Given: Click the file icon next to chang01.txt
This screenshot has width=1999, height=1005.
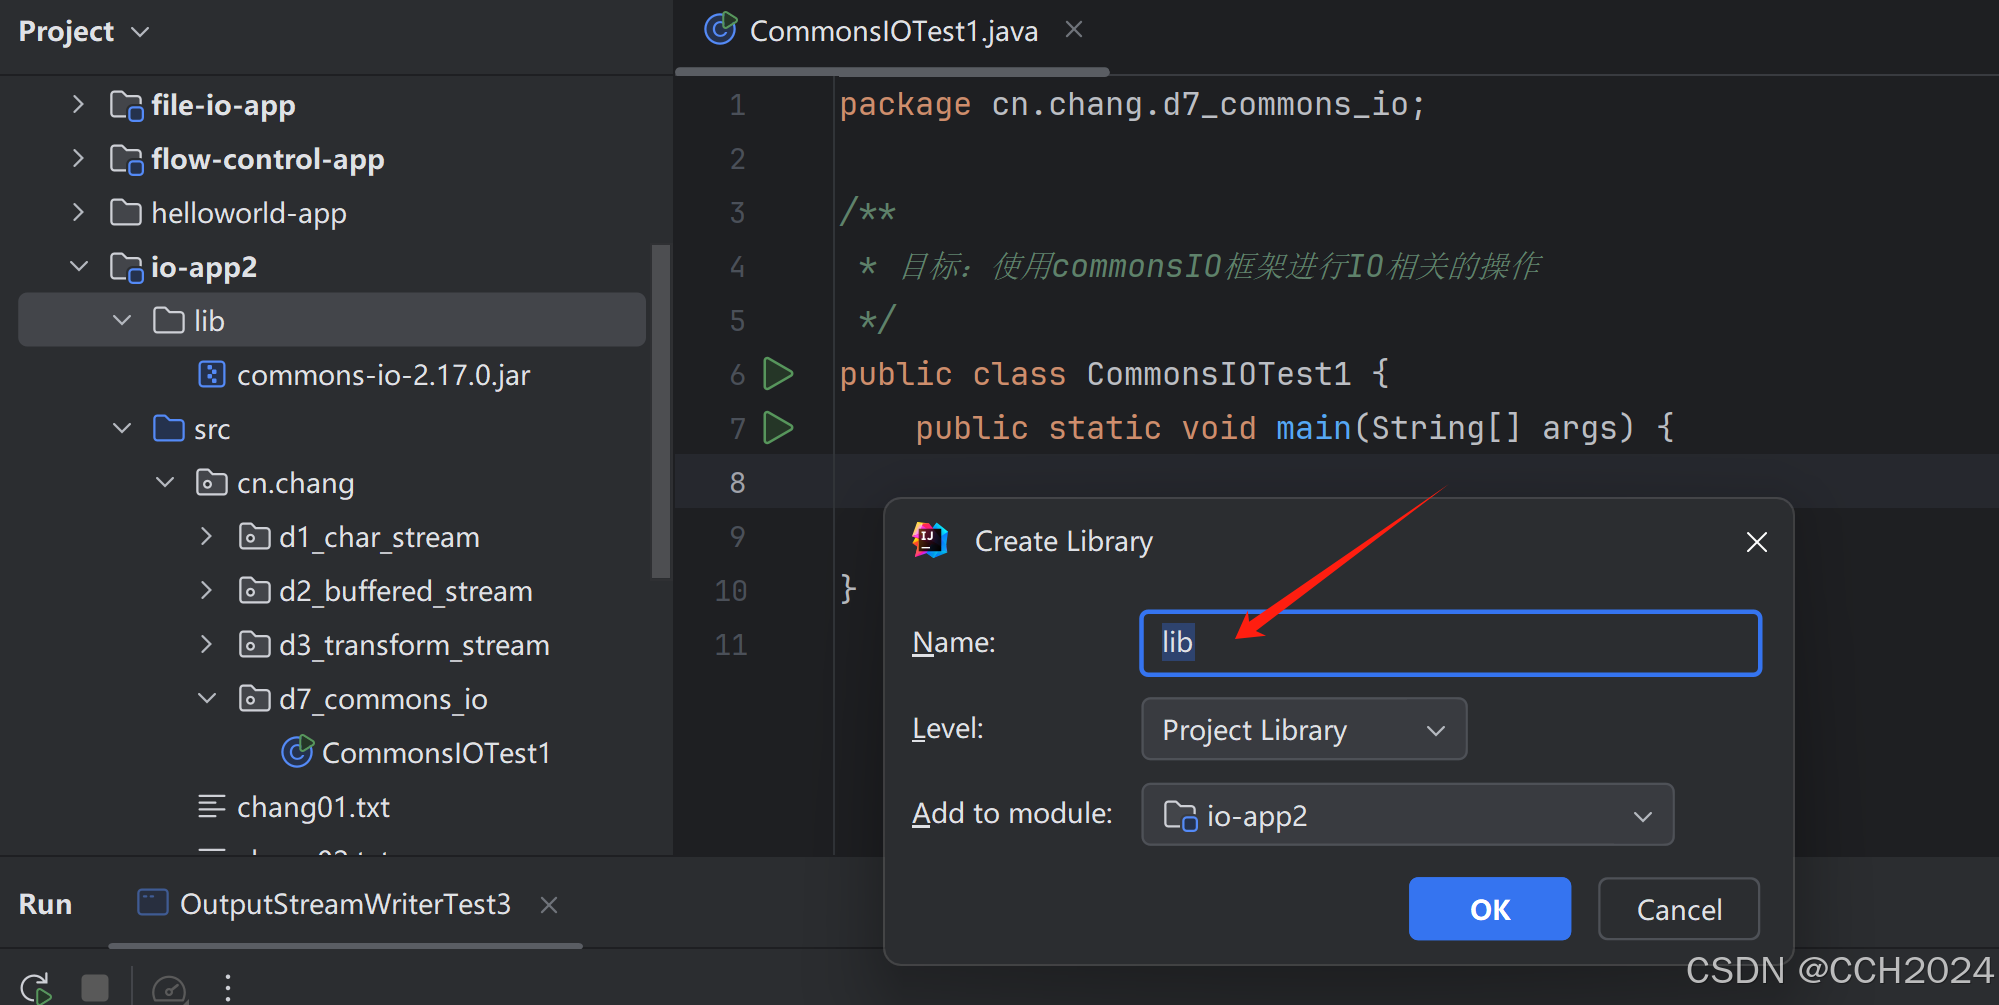Looking at the screenshot, I should [211, 806].
